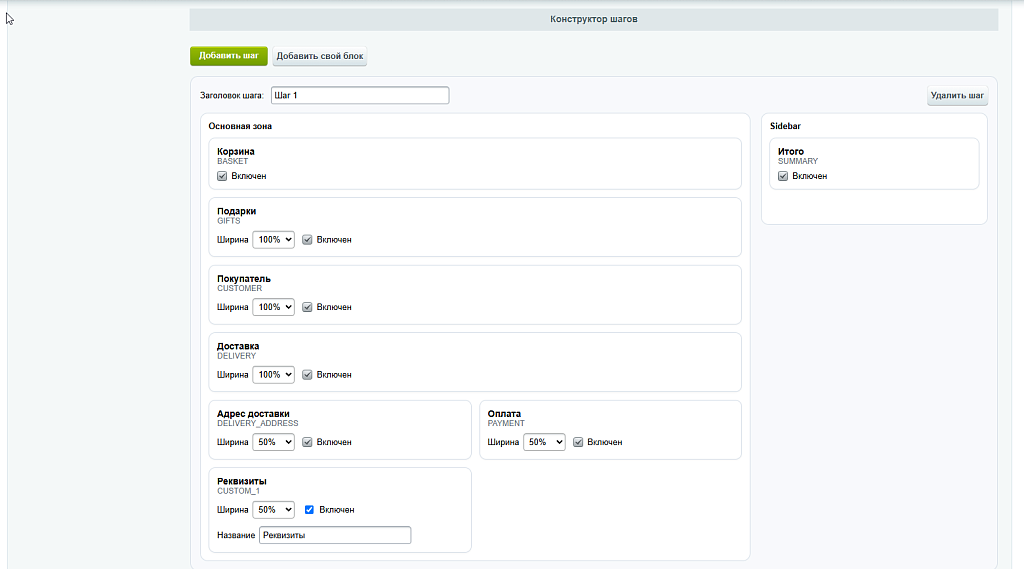The image size is (1024, 569).
Task: Toggle Включен checkbox for Корзина block
Action: tap(222, 176)
